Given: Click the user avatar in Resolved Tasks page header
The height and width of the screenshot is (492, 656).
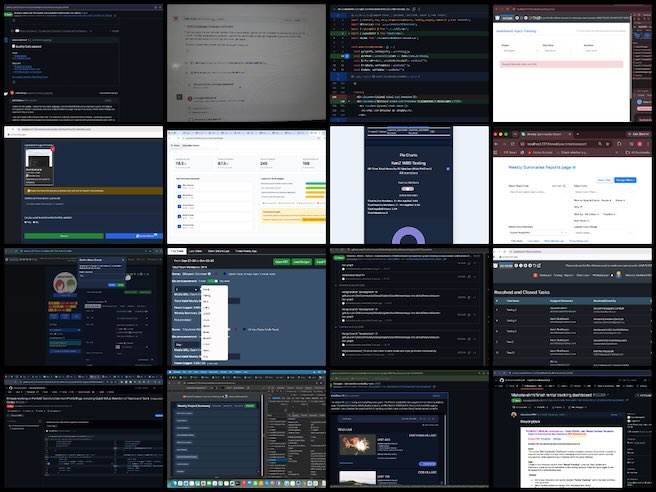Looking at the screenshot, I should click(x=619, y=275).
